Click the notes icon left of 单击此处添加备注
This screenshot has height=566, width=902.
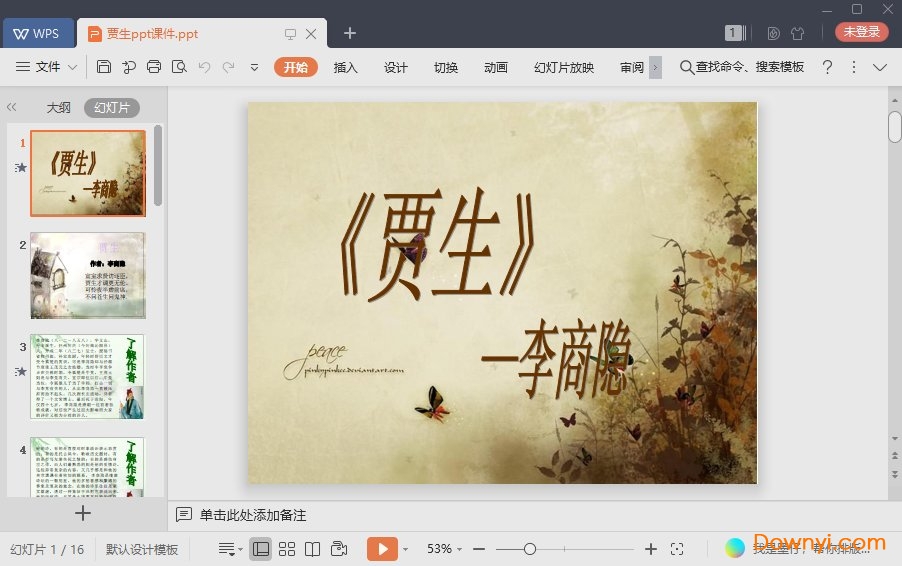click(x=184, y=514)
